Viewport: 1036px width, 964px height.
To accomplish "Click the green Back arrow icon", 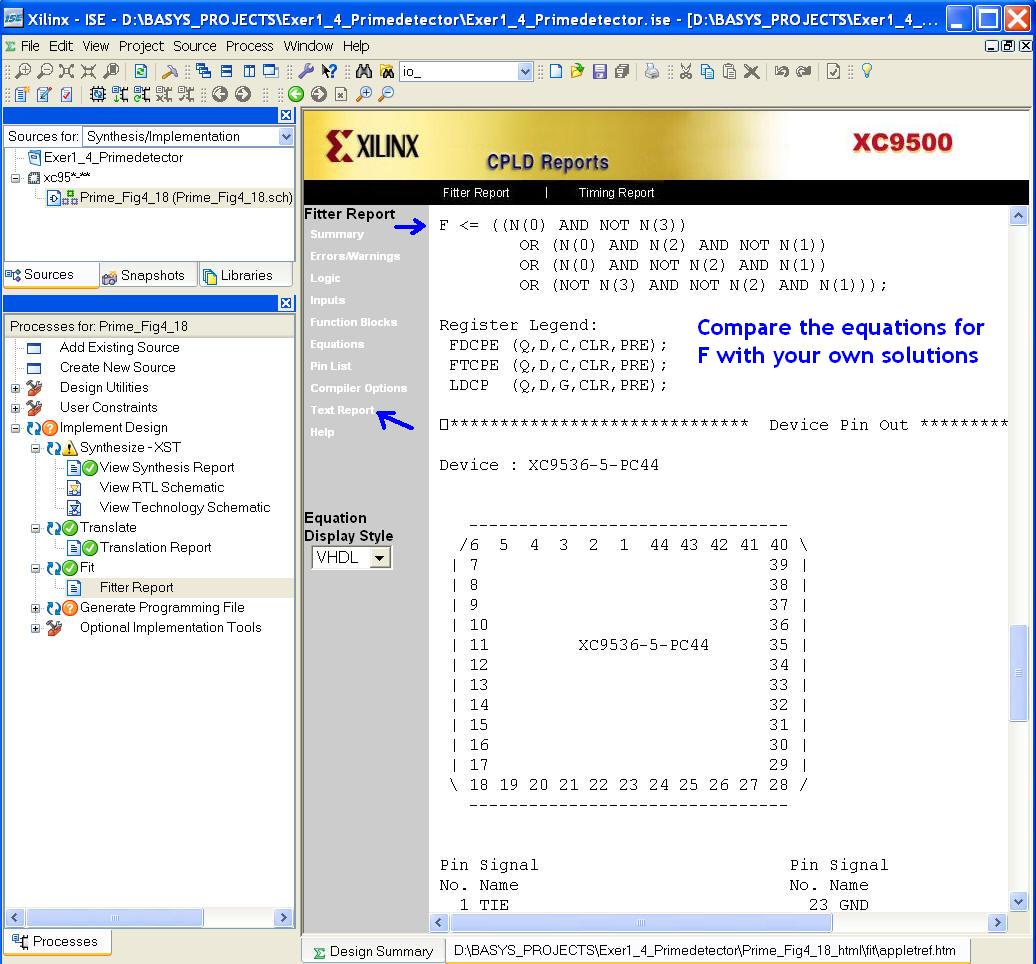I will 295,94.
